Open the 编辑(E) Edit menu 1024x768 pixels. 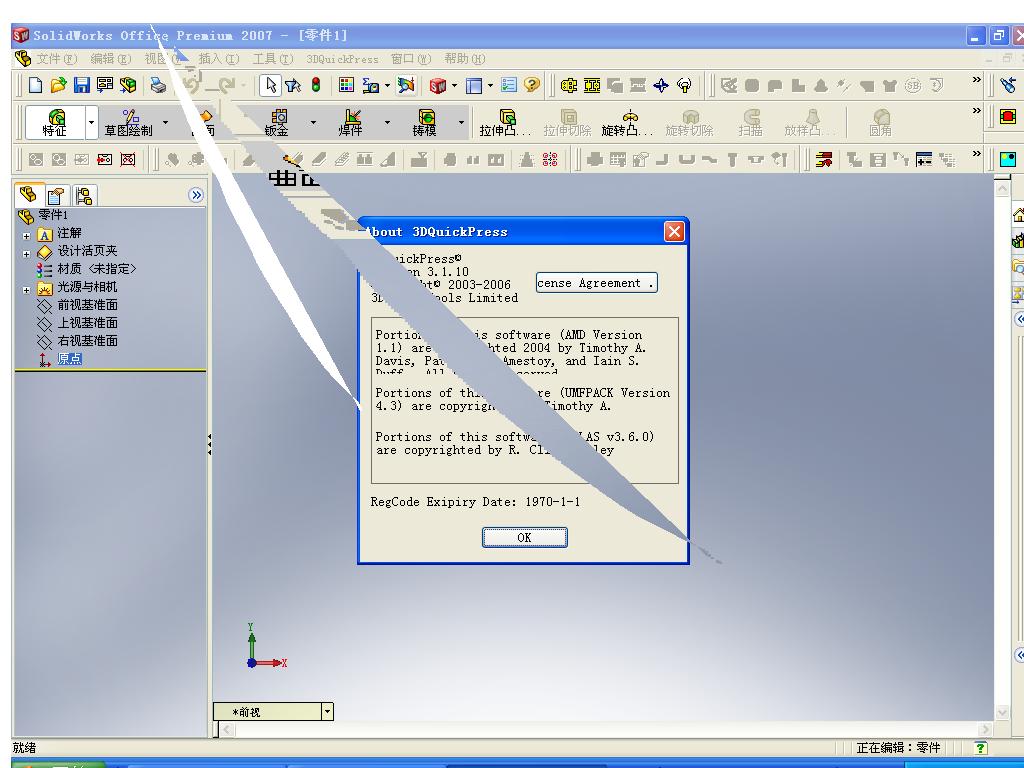(x=111, y=59)
